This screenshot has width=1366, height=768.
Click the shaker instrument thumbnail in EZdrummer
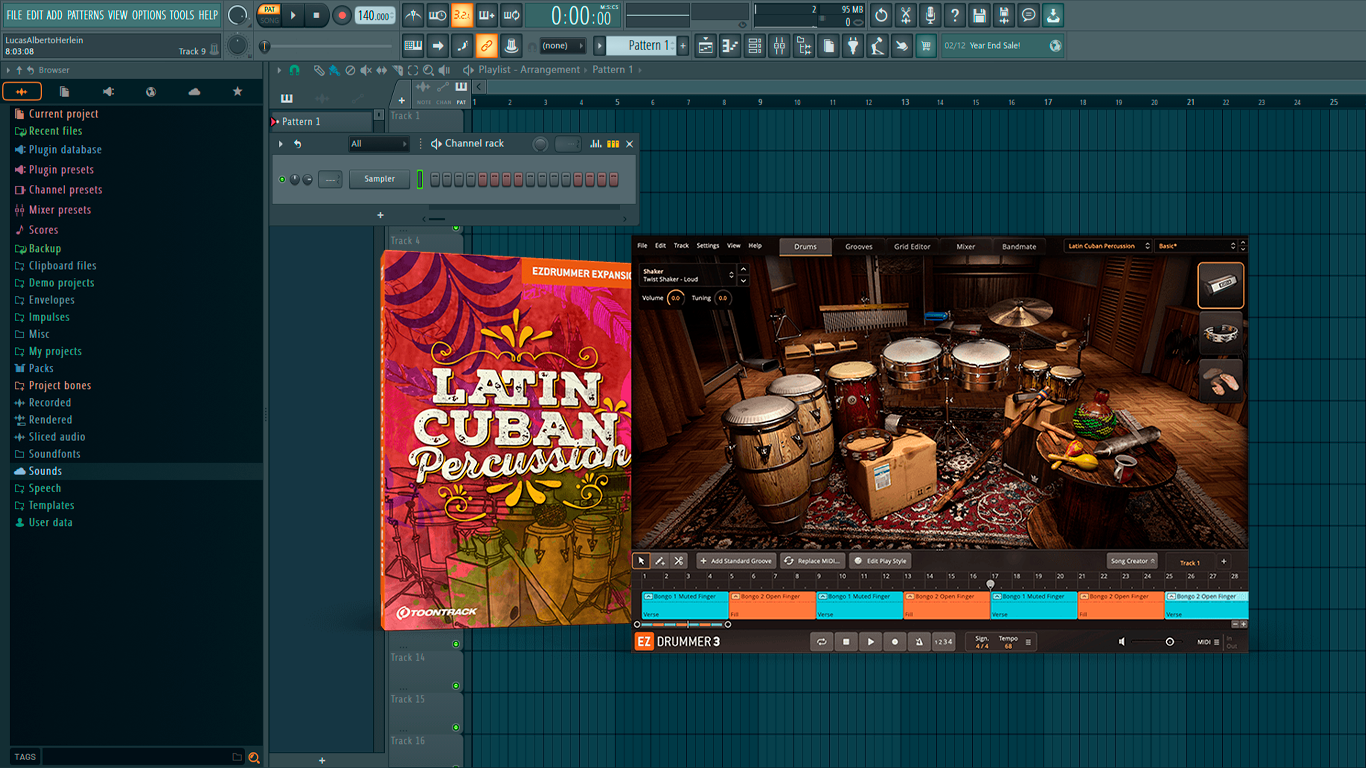point(1221,285)
